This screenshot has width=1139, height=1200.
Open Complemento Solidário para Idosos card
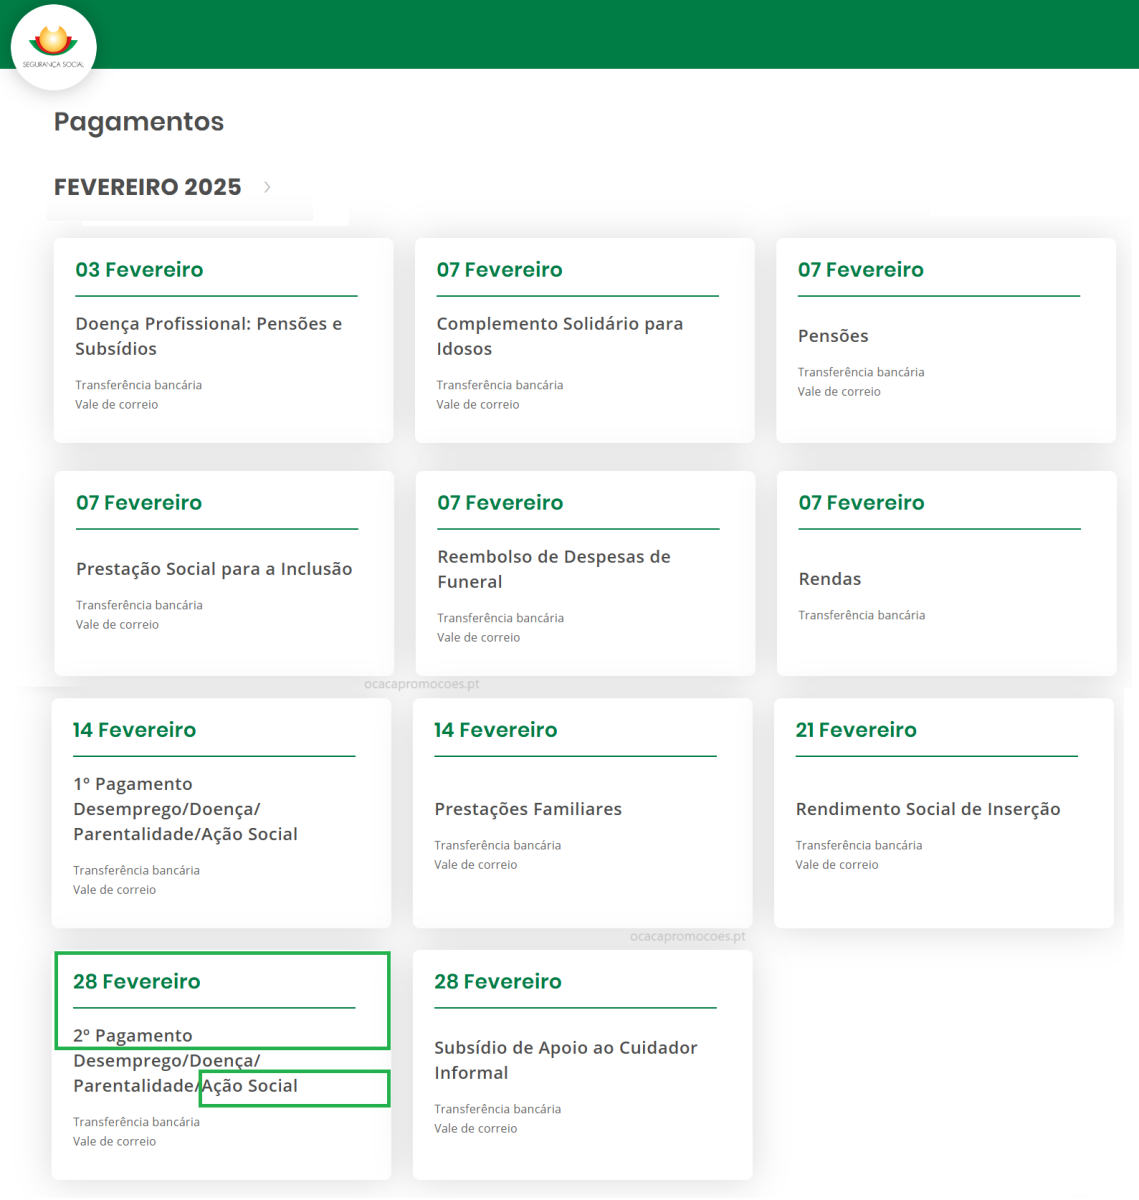tap(559, 336)
